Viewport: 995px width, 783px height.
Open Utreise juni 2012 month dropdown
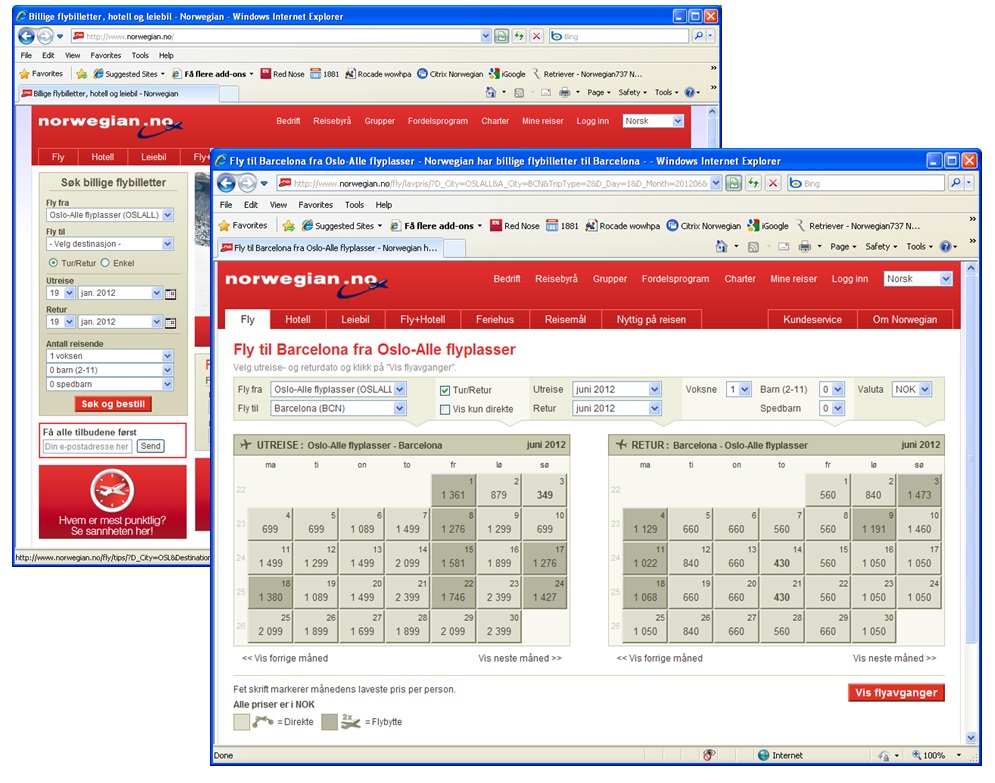pos(617,389)
